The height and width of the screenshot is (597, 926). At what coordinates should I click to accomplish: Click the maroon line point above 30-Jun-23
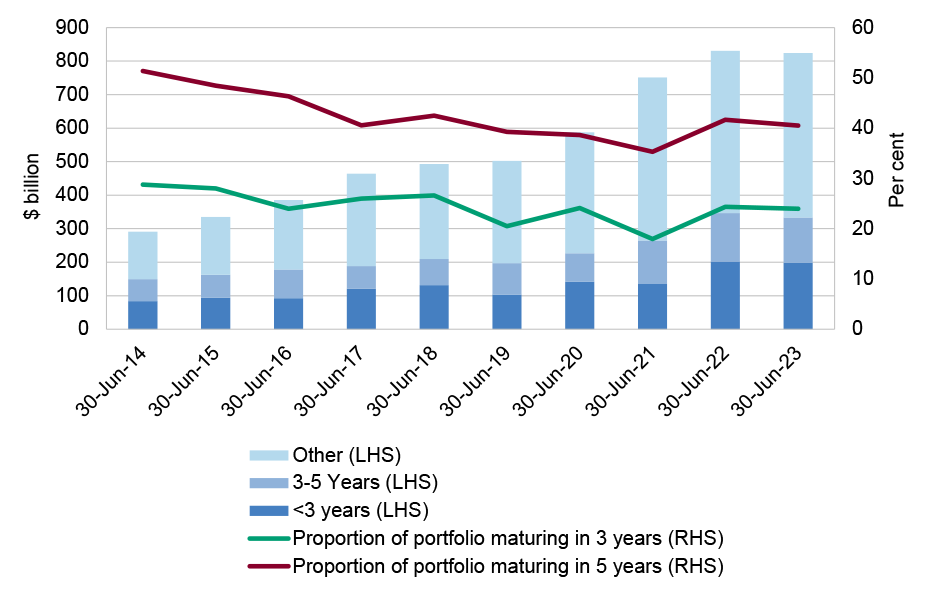tap(798, 125)
